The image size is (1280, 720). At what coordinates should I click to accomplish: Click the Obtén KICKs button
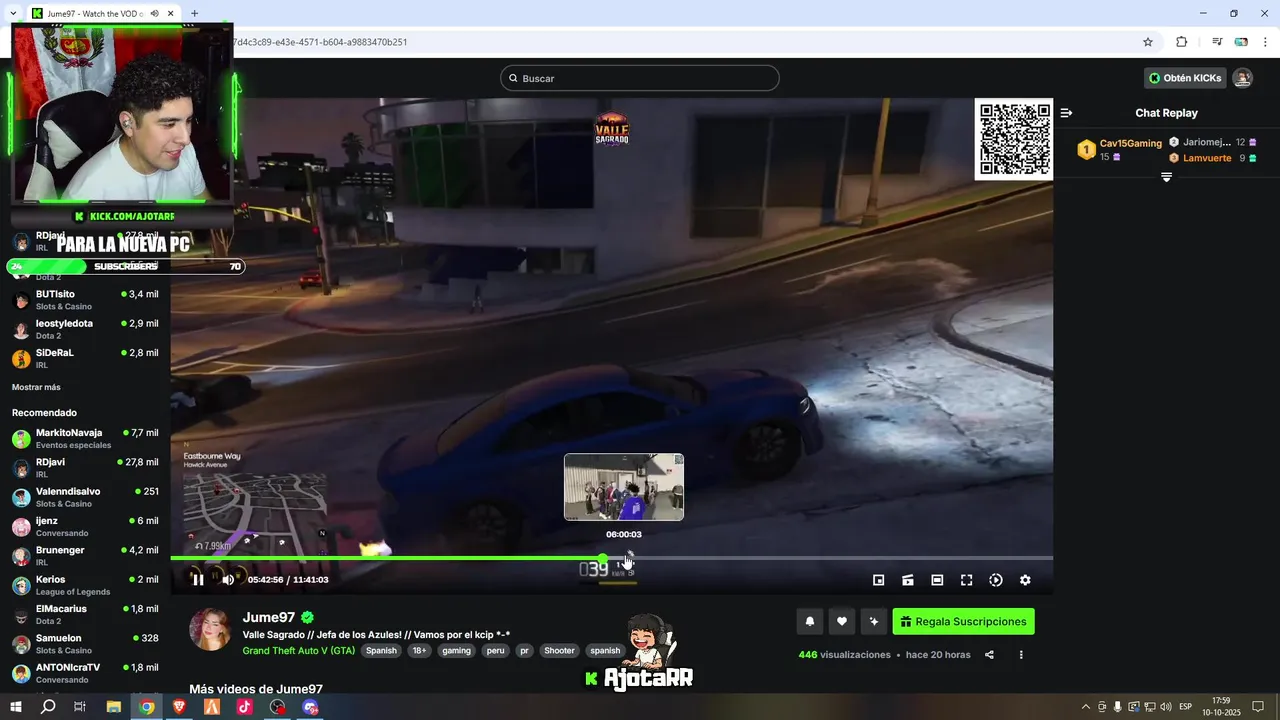1185,78
